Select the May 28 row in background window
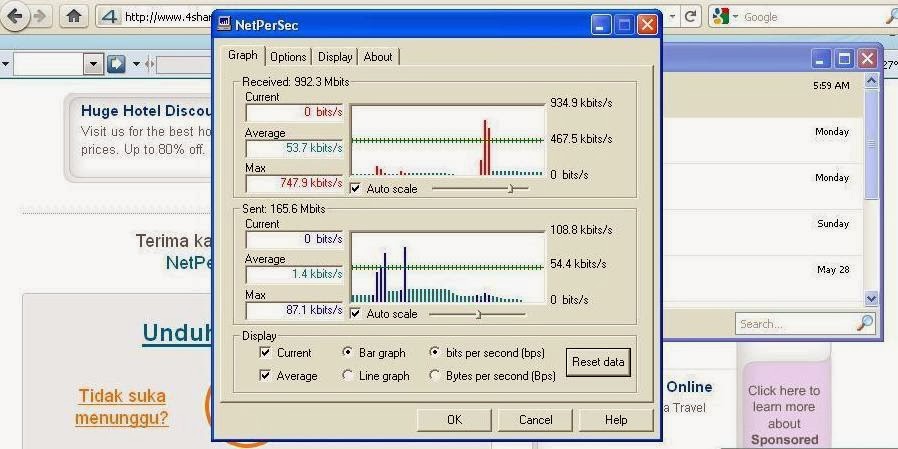This screenshot has height=449, width=898. 762,278
